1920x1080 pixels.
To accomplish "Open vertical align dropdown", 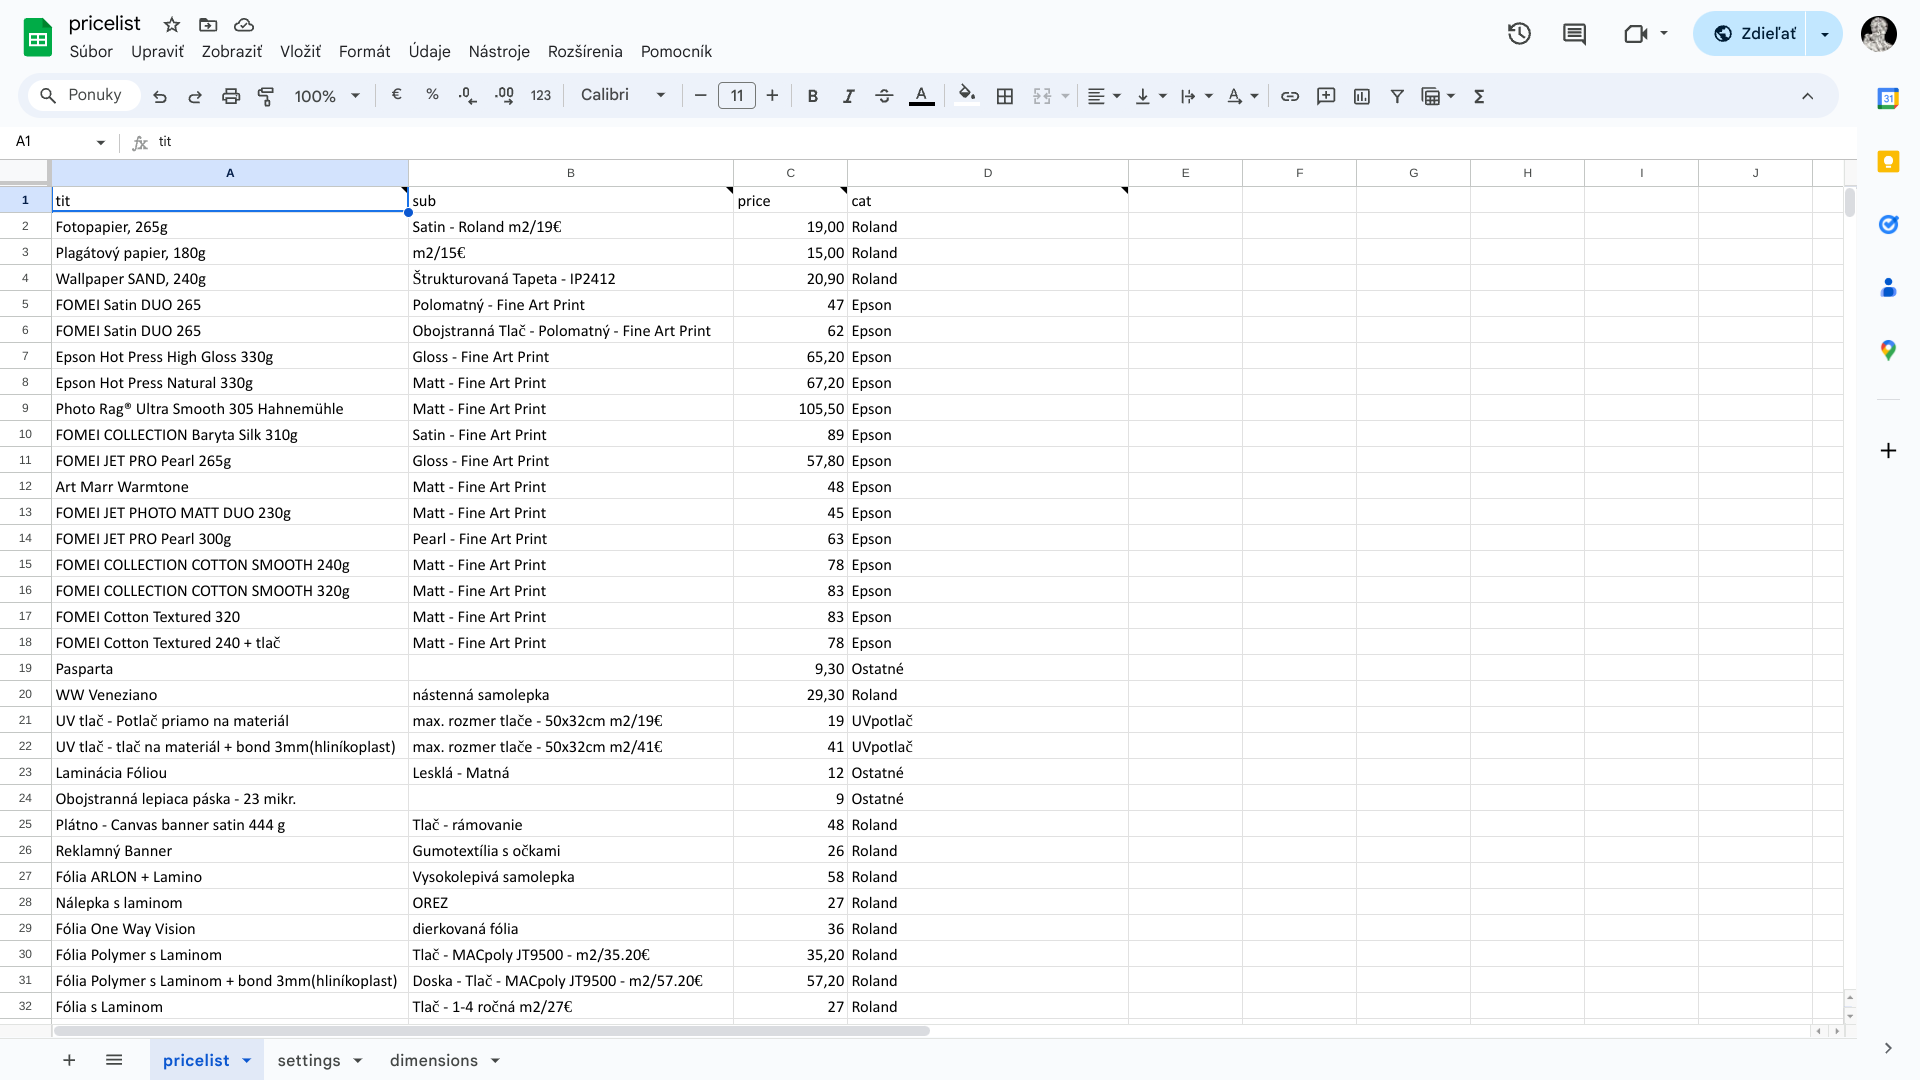I will (x=1151, y=96).
